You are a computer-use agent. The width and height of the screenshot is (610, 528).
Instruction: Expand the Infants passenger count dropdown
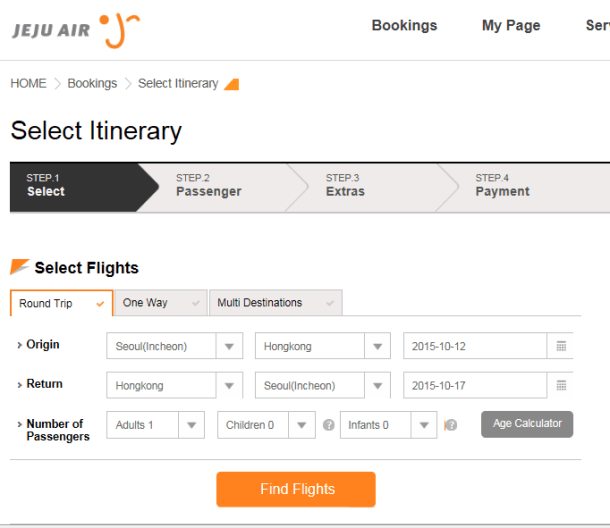coord(389,425)
